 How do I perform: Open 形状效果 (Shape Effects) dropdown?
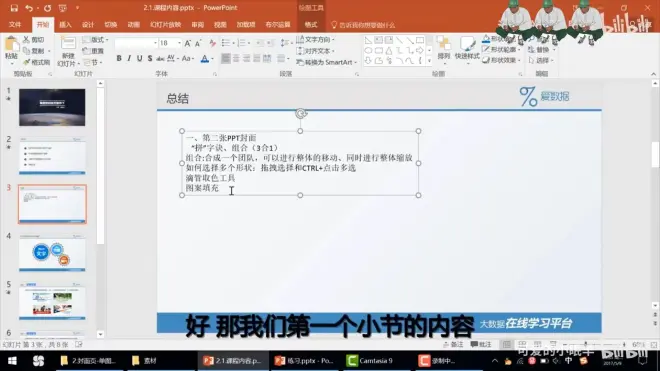(502, 60)
